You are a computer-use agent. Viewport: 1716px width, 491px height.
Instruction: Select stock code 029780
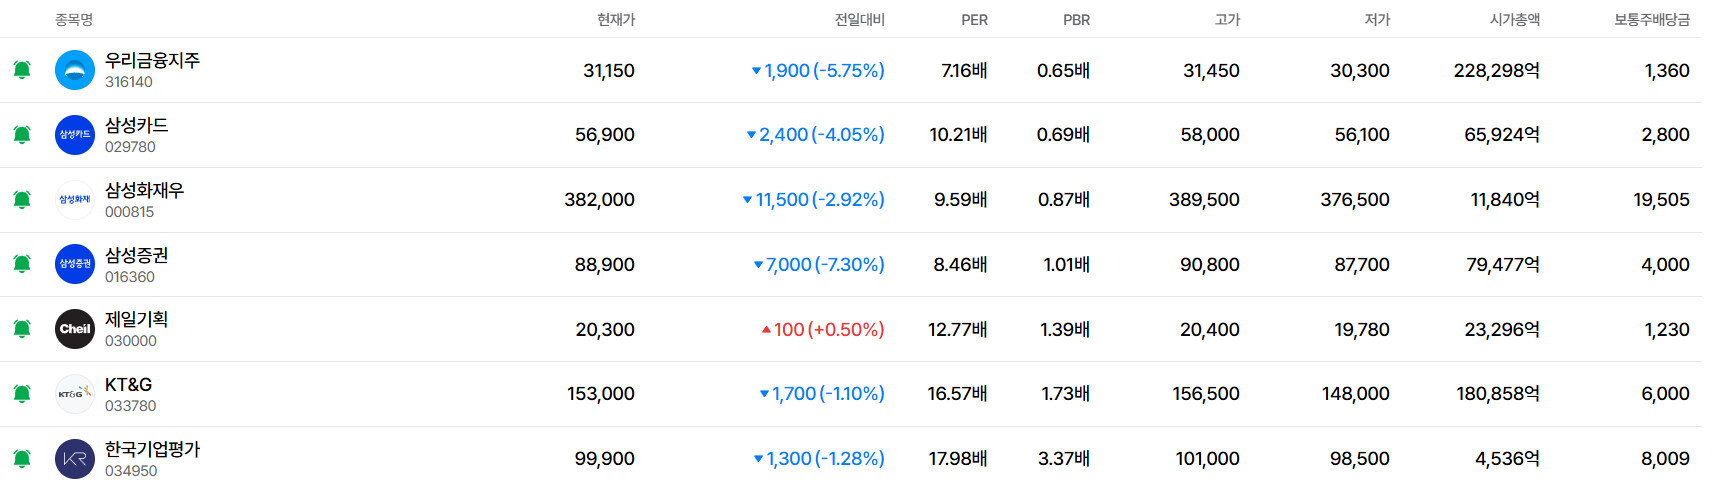tap(130, 147)
